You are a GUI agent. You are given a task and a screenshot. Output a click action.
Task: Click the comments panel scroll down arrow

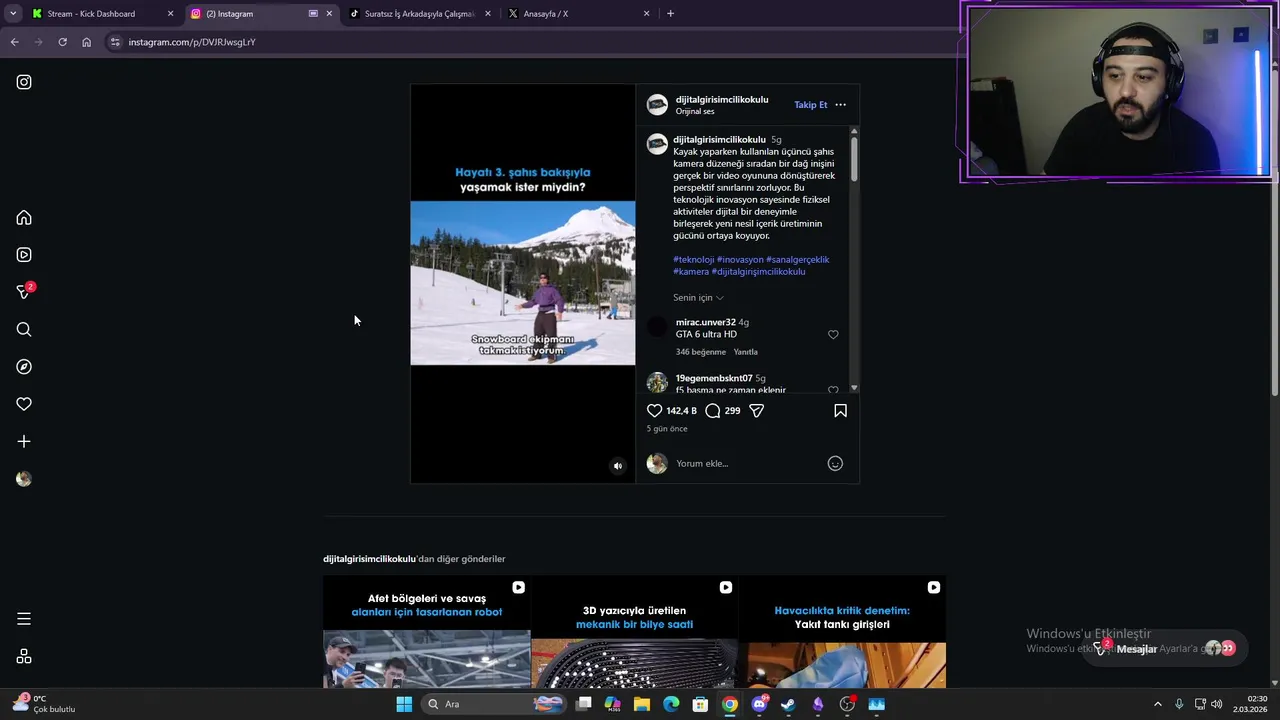point(854,388)
